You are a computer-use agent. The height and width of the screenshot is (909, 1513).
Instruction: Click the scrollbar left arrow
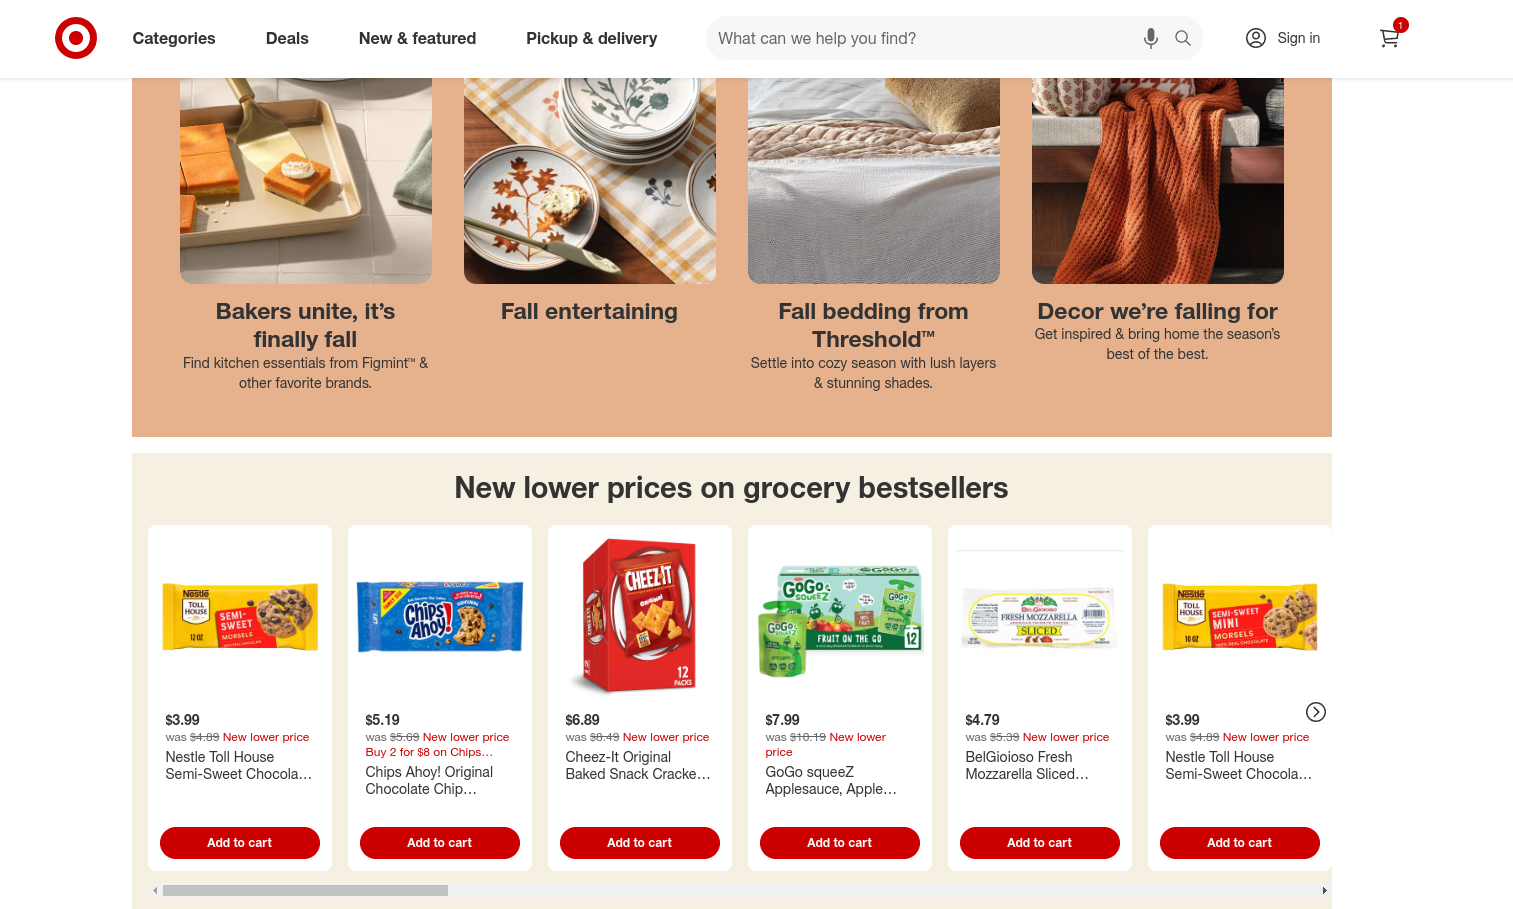[x=155, y=890]
